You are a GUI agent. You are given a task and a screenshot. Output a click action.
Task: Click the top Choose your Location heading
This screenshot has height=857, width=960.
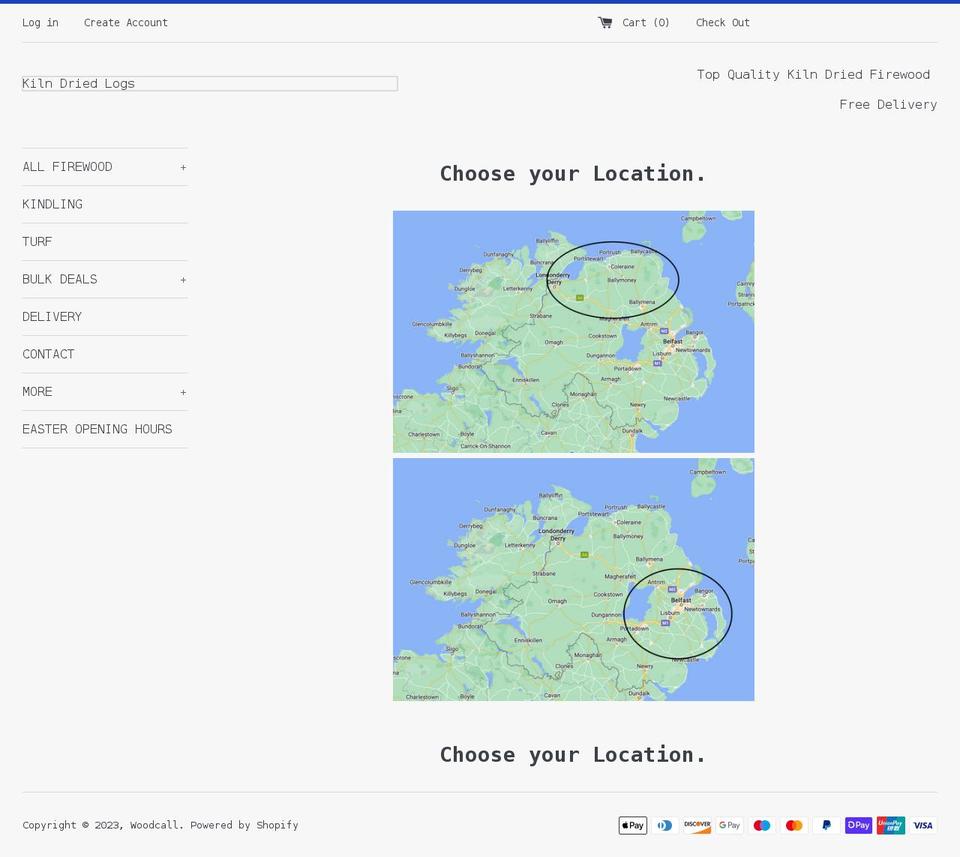point(573,174)
